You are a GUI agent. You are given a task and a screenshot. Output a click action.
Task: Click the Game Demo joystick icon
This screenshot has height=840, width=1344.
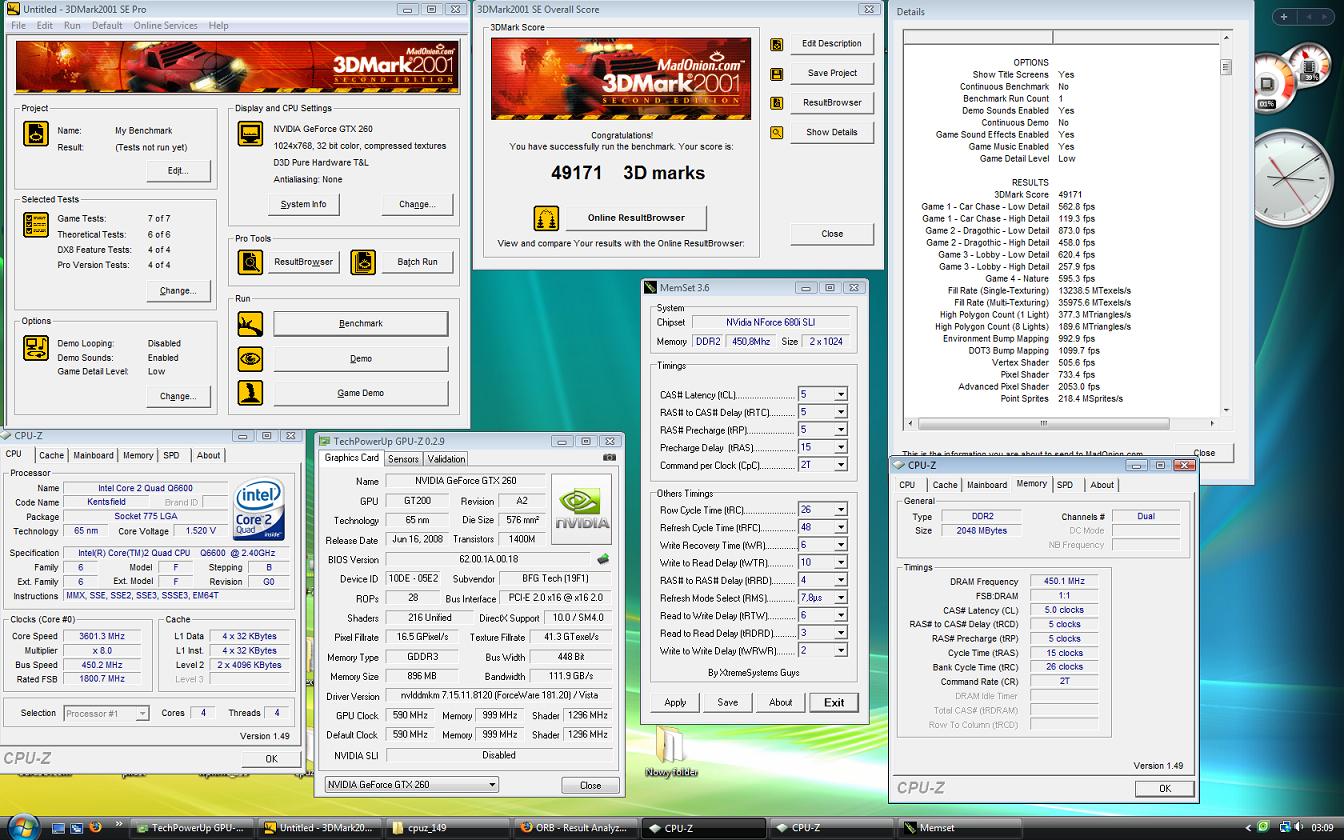click(250, 393)
